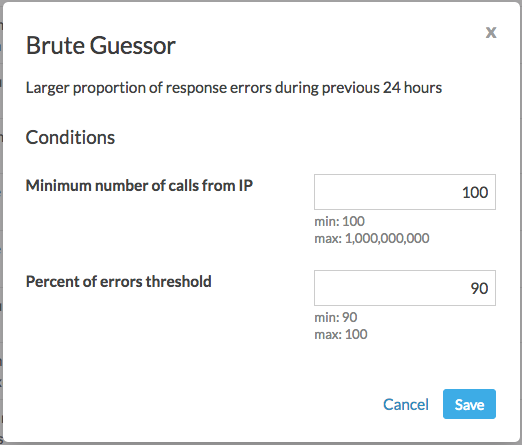Click the 'max: 100' hint under the threshold field

[x=341, y=334]
